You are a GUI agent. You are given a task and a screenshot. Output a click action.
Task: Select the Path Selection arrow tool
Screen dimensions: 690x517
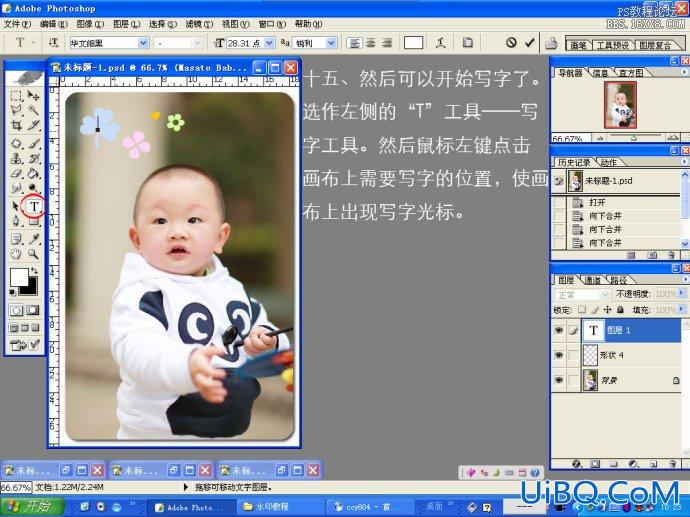(x=16, y=206)
